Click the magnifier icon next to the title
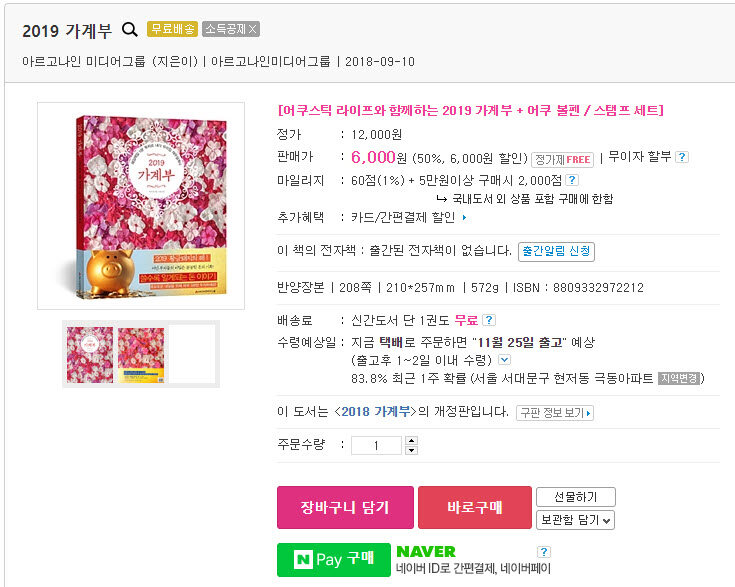Viewport: 735px width, 587px height. (x=130, y=30)
